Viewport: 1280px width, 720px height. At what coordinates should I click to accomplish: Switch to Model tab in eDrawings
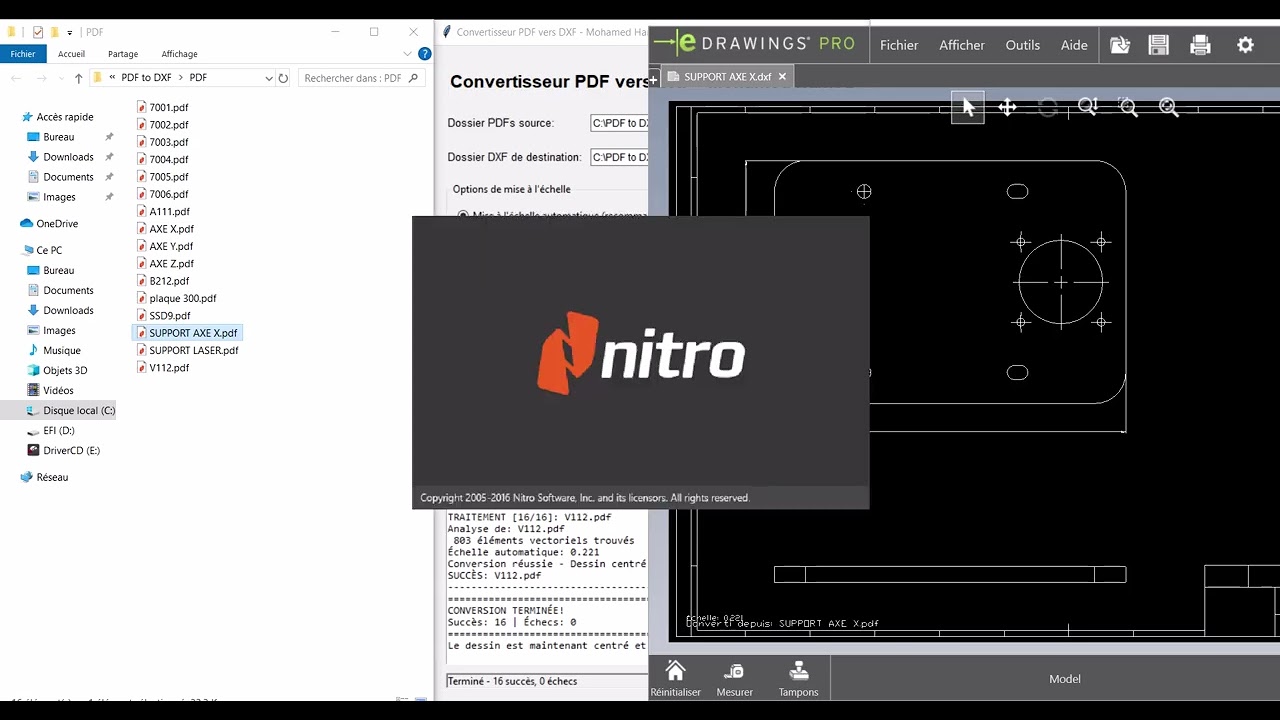pos(1065,679)
